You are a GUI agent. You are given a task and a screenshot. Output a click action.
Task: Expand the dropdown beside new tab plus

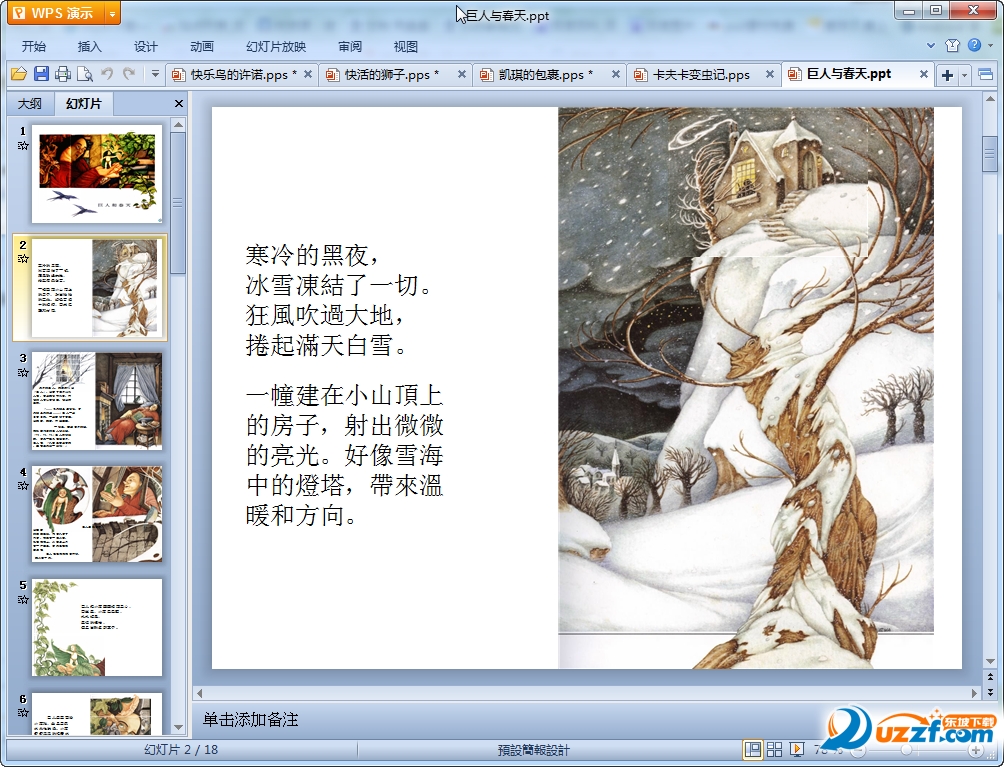pyautogui.click(x=964, y=75)
